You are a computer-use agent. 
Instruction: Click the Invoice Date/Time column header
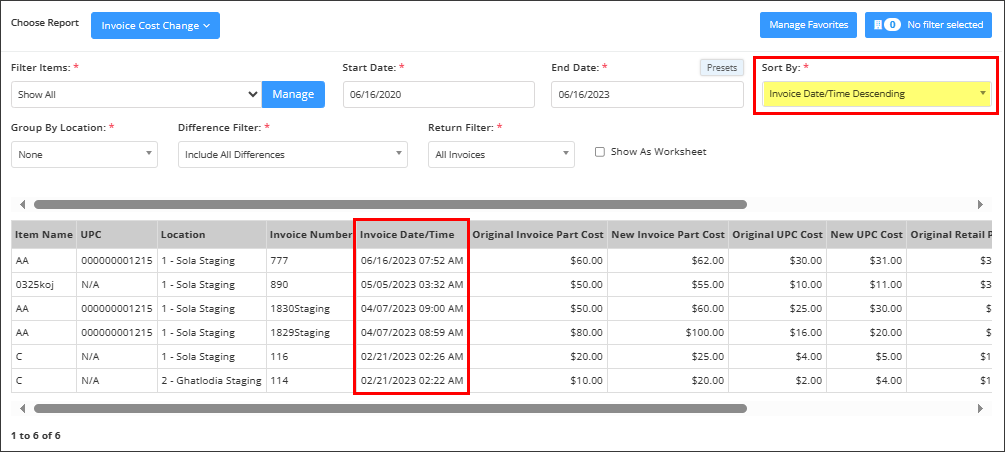(x=411, y=235)
